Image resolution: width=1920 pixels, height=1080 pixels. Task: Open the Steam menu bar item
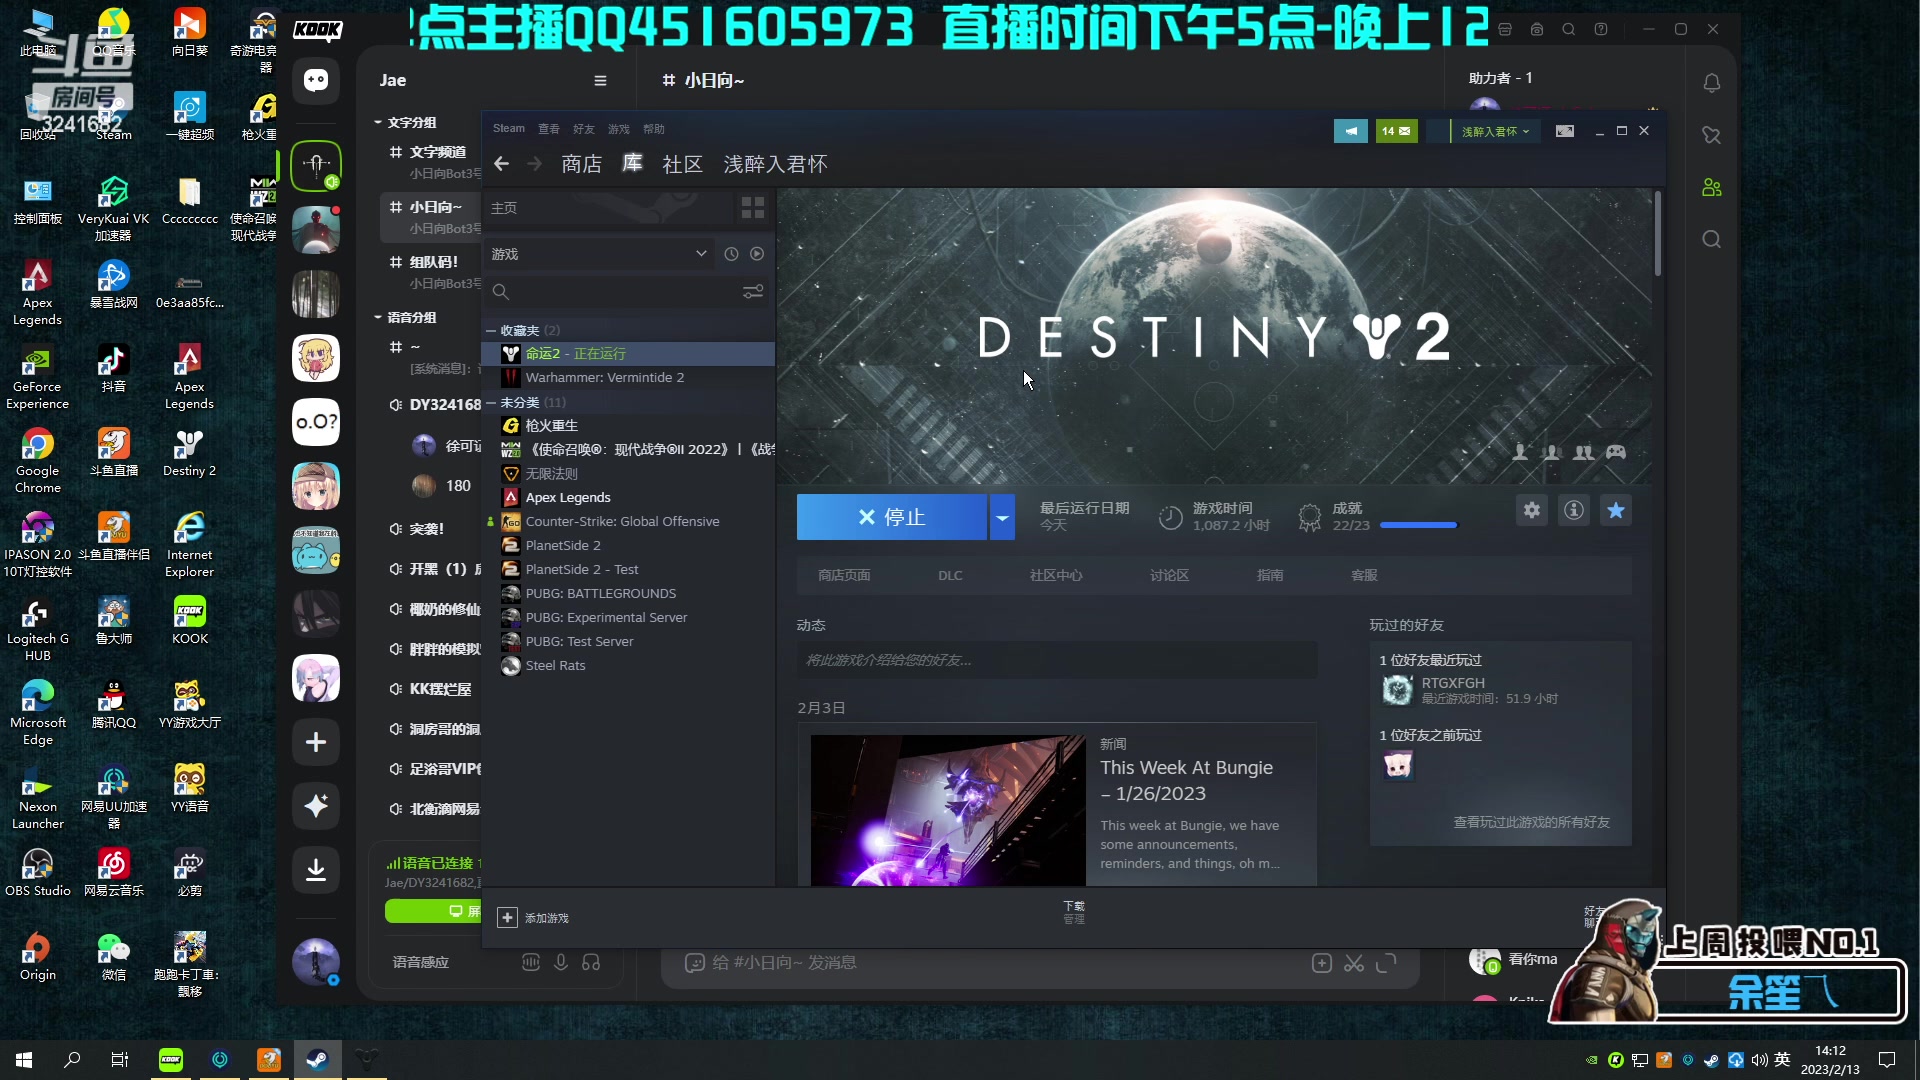(x=508, y=128)
